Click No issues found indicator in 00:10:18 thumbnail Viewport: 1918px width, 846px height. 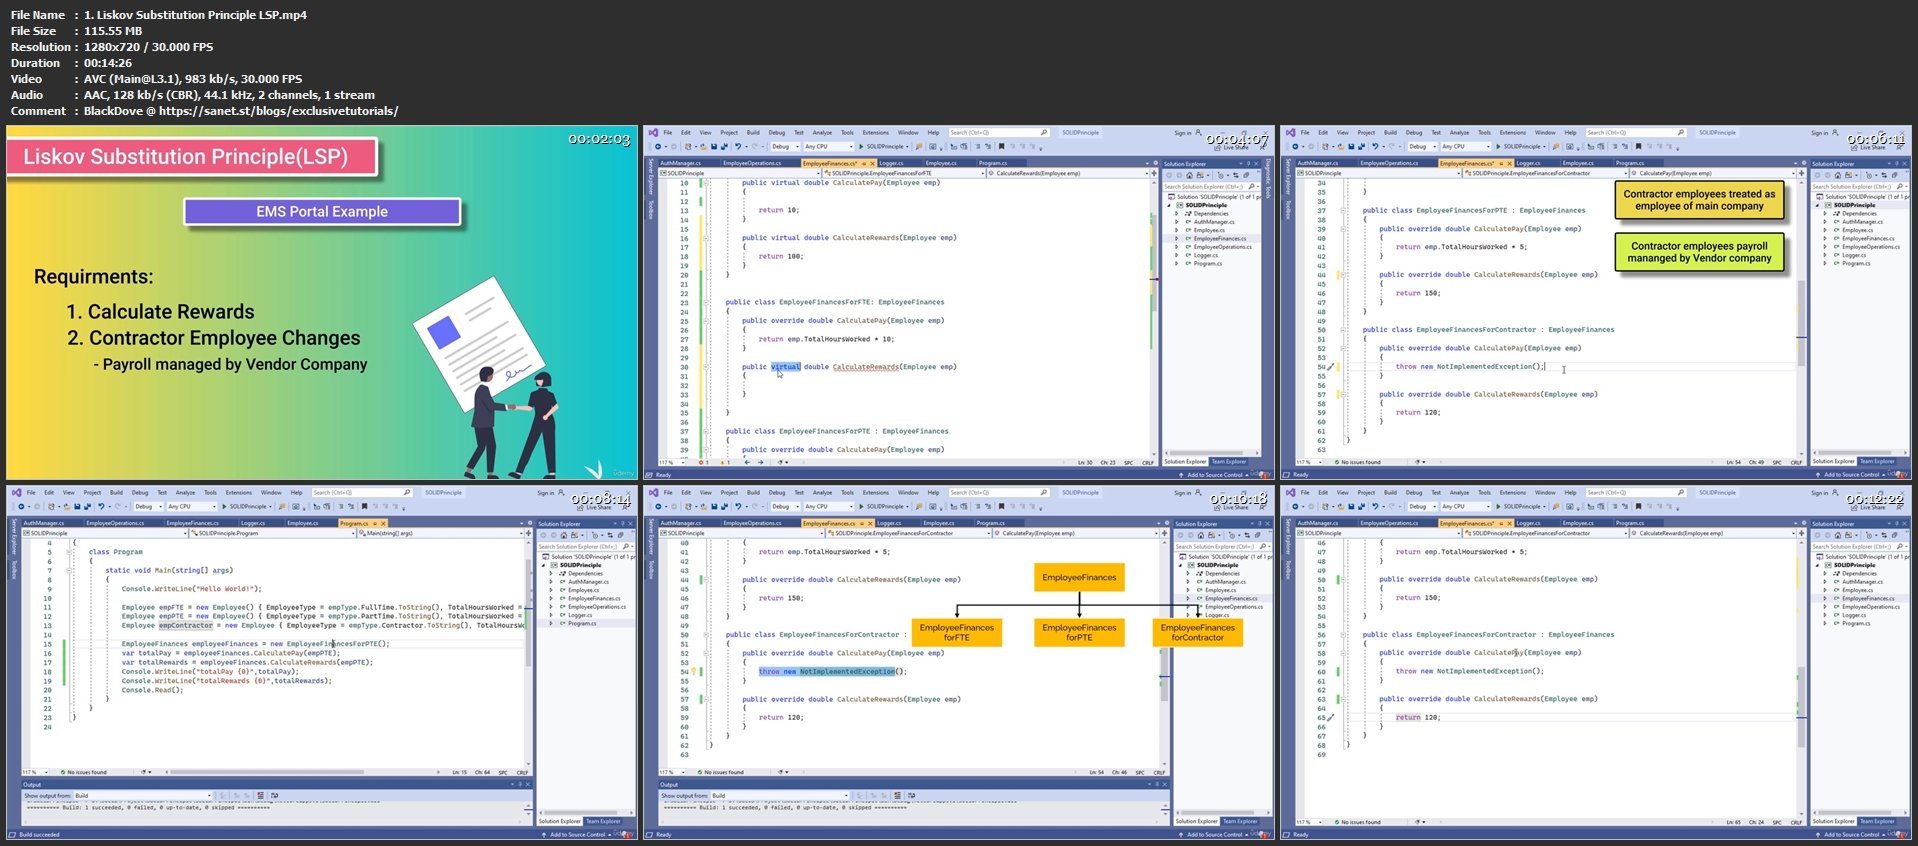click(723, 772)
